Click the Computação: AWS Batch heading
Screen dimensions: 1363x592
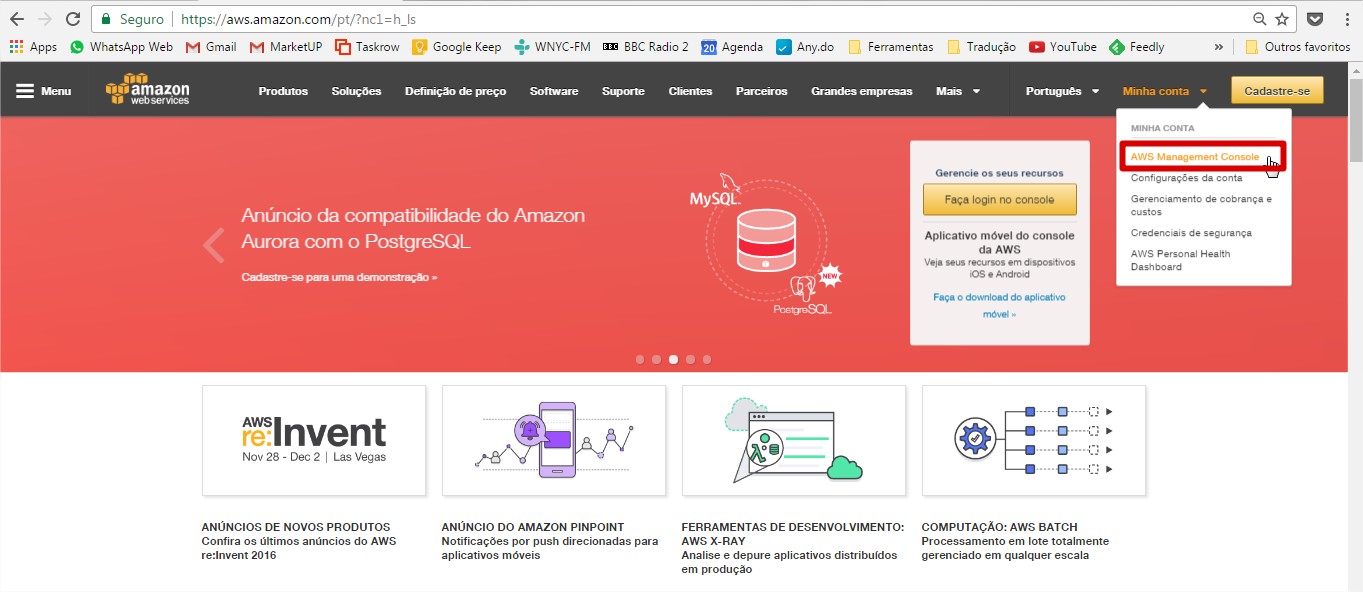[x=999, y=527]
